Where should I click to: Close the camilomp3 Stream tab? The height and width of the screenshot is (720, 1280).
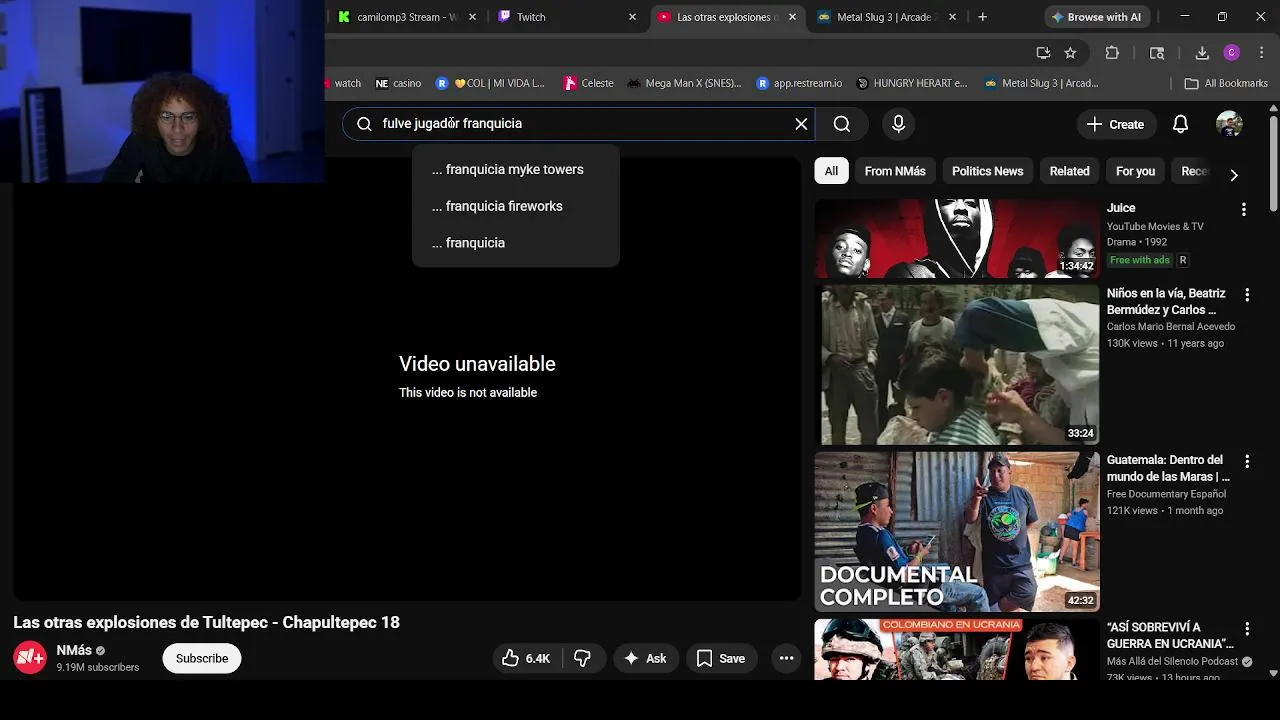[x=472, y=17]
